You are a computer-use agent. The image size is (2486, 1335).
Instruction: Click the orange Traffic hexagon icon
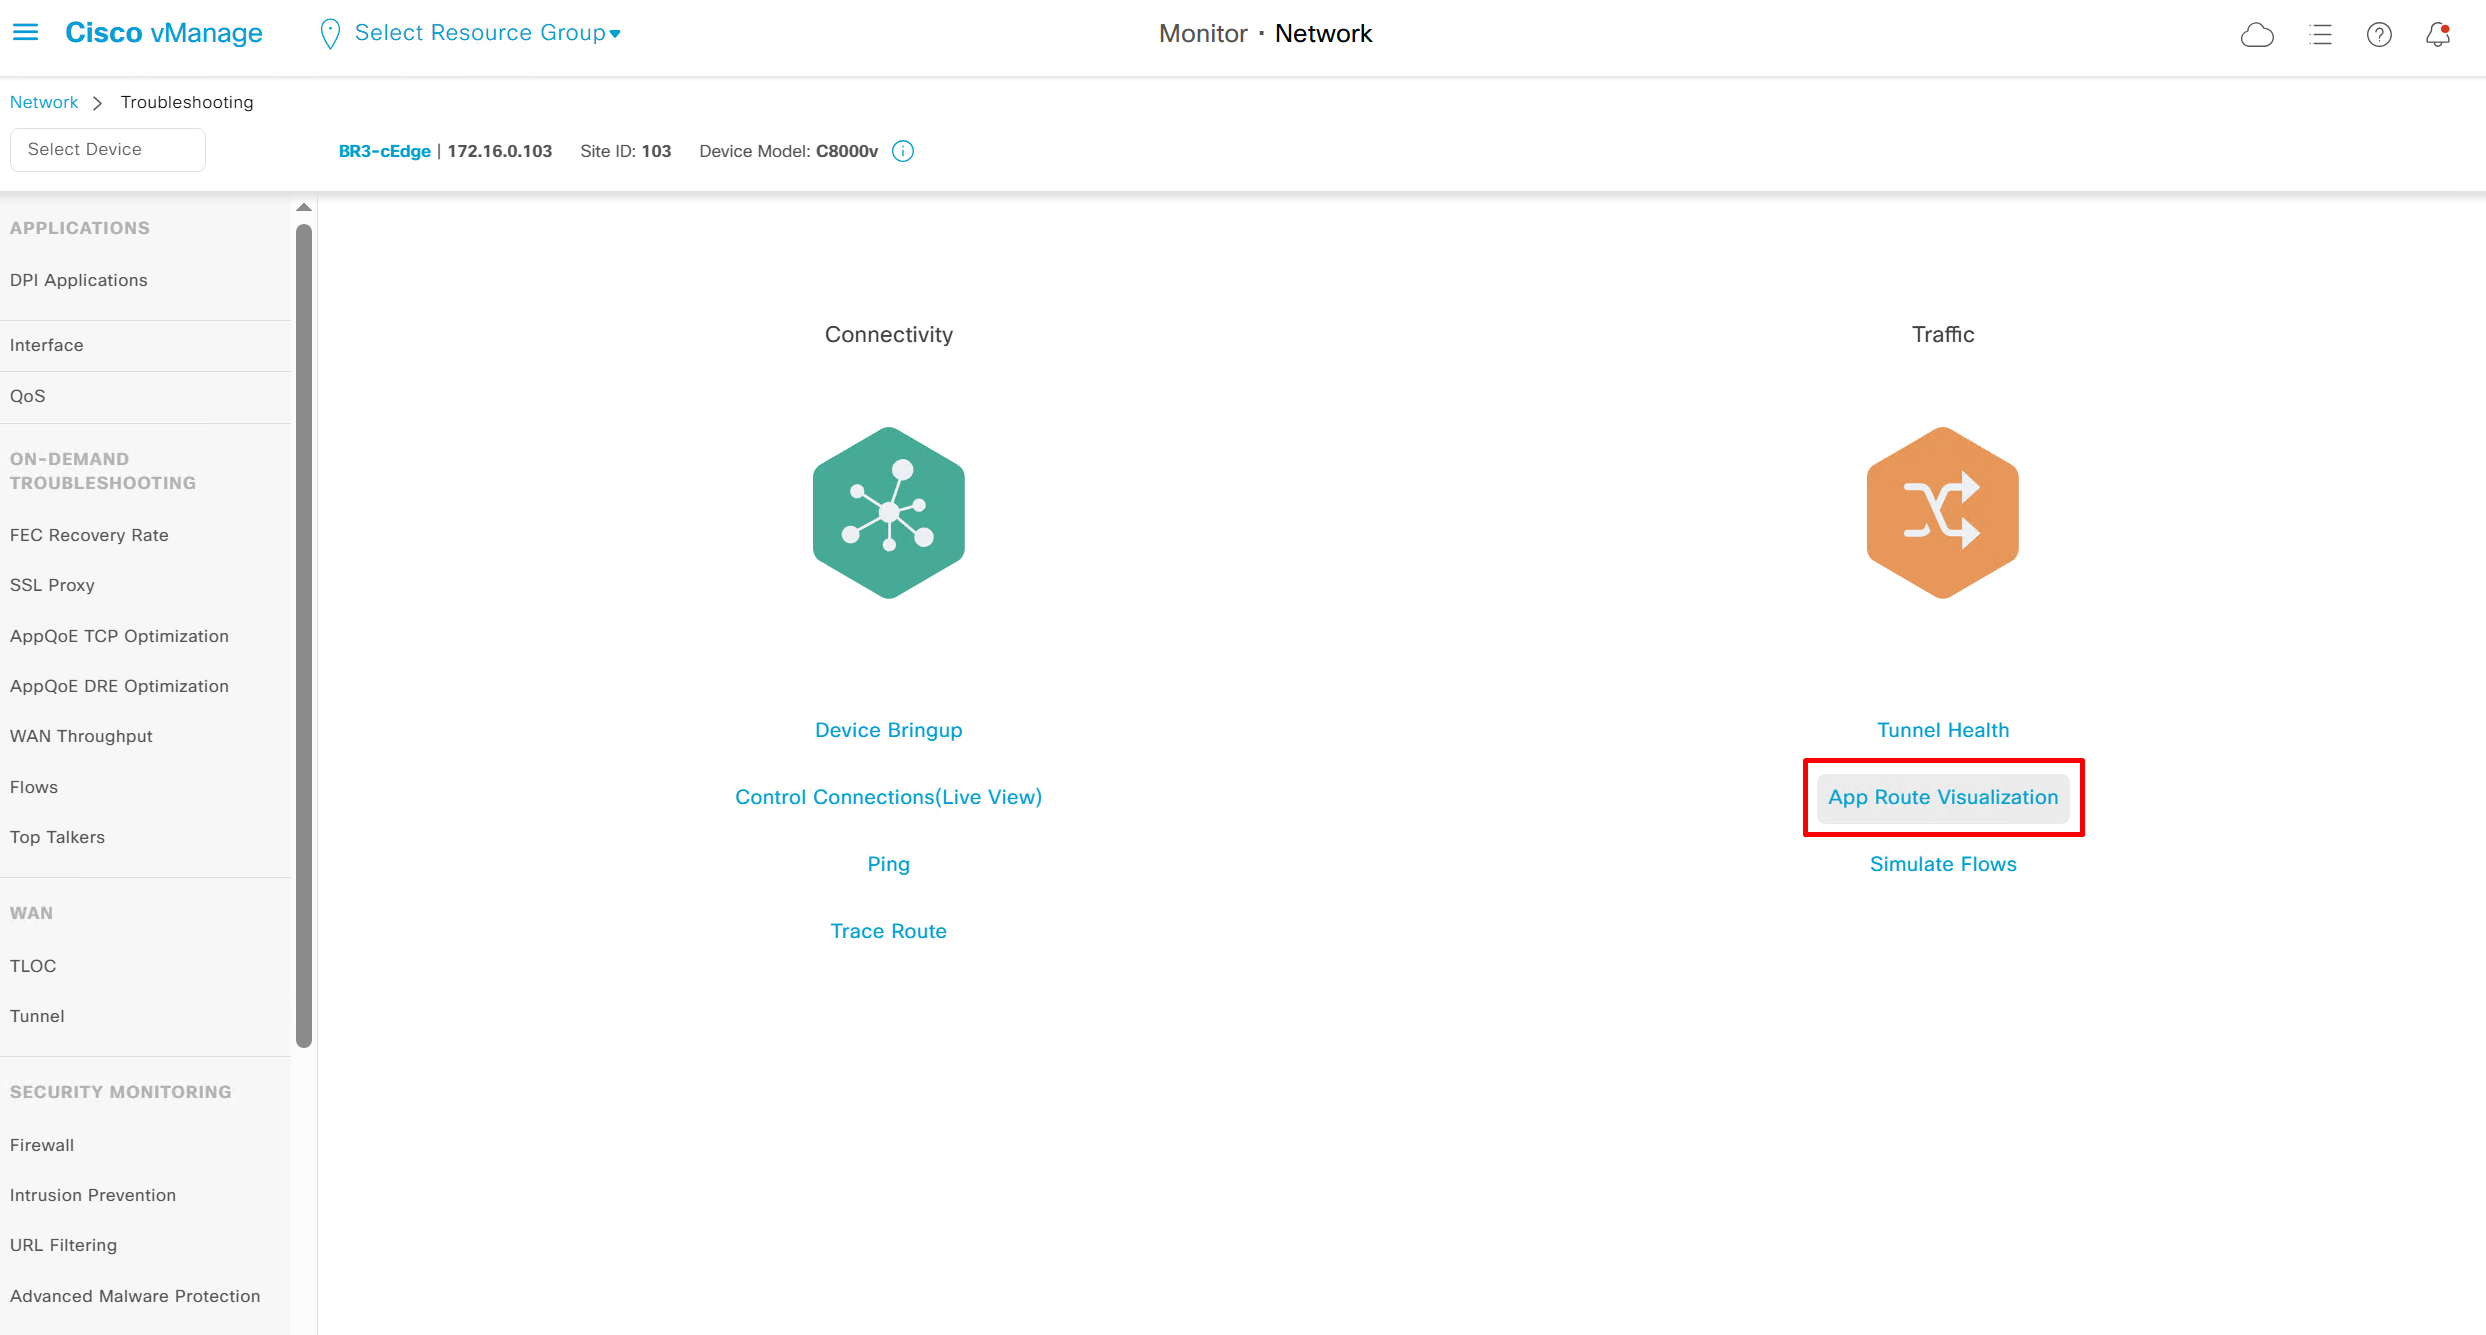coord(1942,513)
